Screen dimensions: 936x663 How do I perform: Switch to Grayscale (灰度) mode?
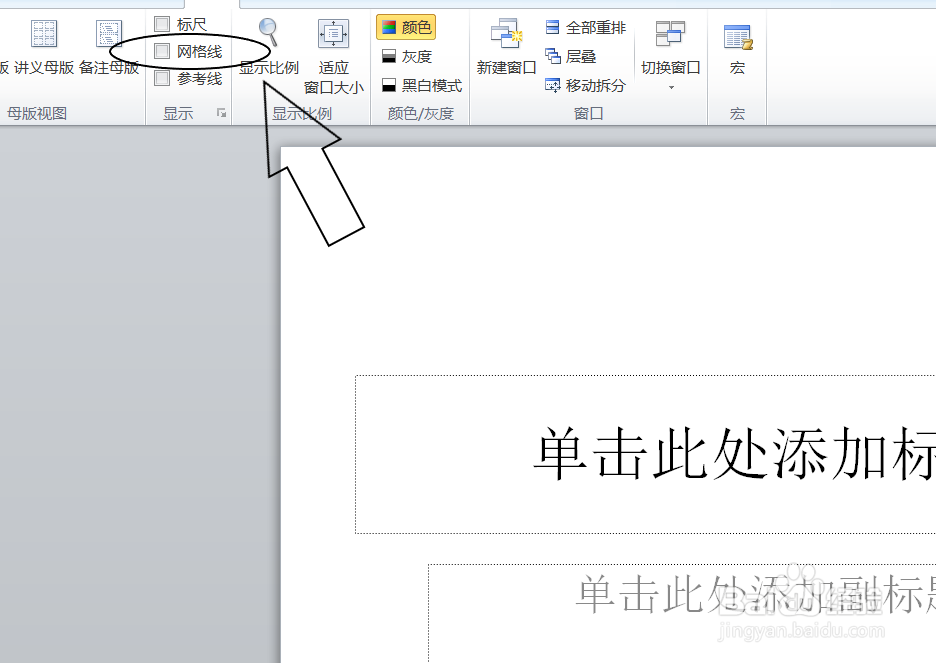click(406, 57)
